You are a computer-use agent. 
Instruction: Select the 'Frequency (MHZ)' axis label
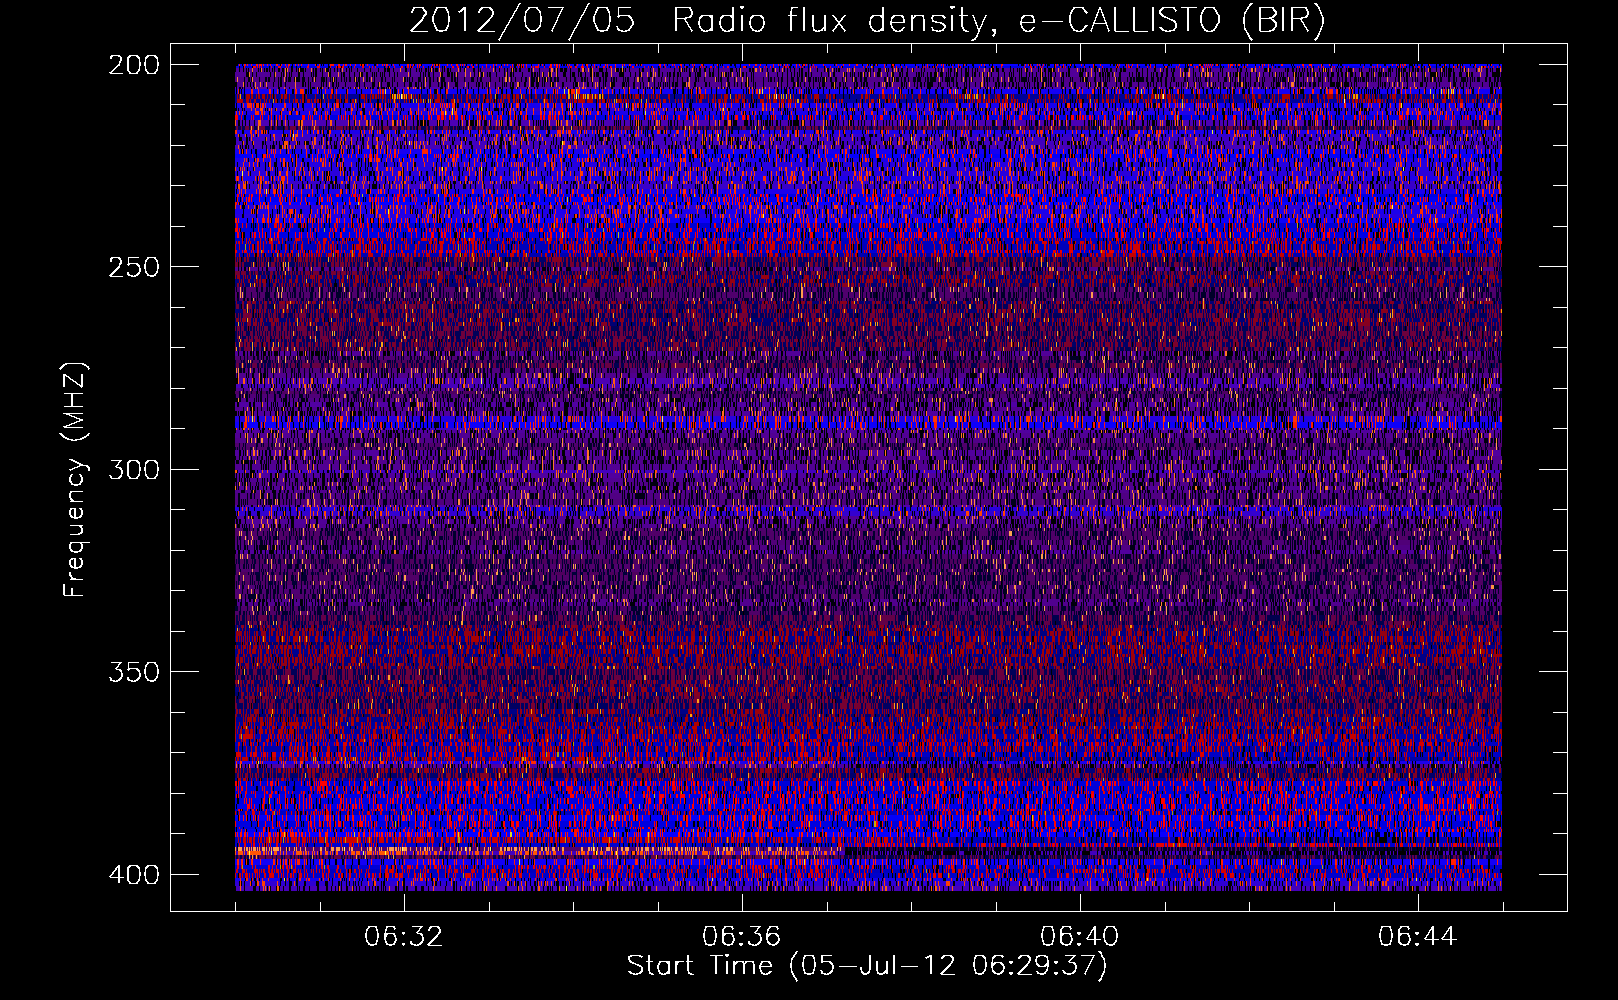[75, 479]
